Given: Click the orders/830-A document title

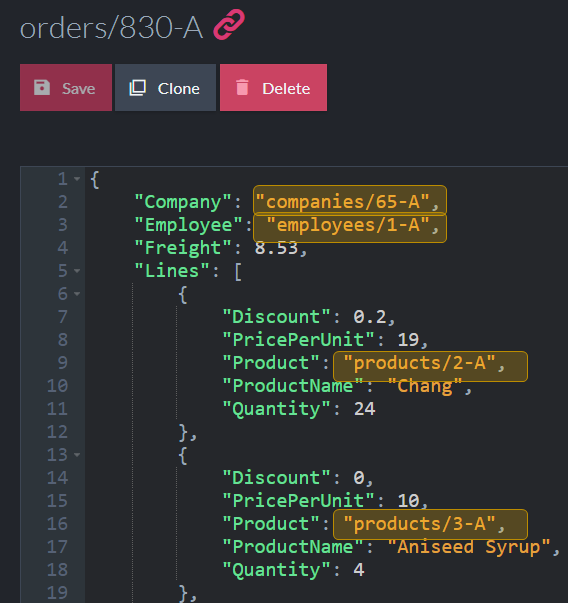Looking at the screenshot, I should pyautogui.click(x=111, y=28).
